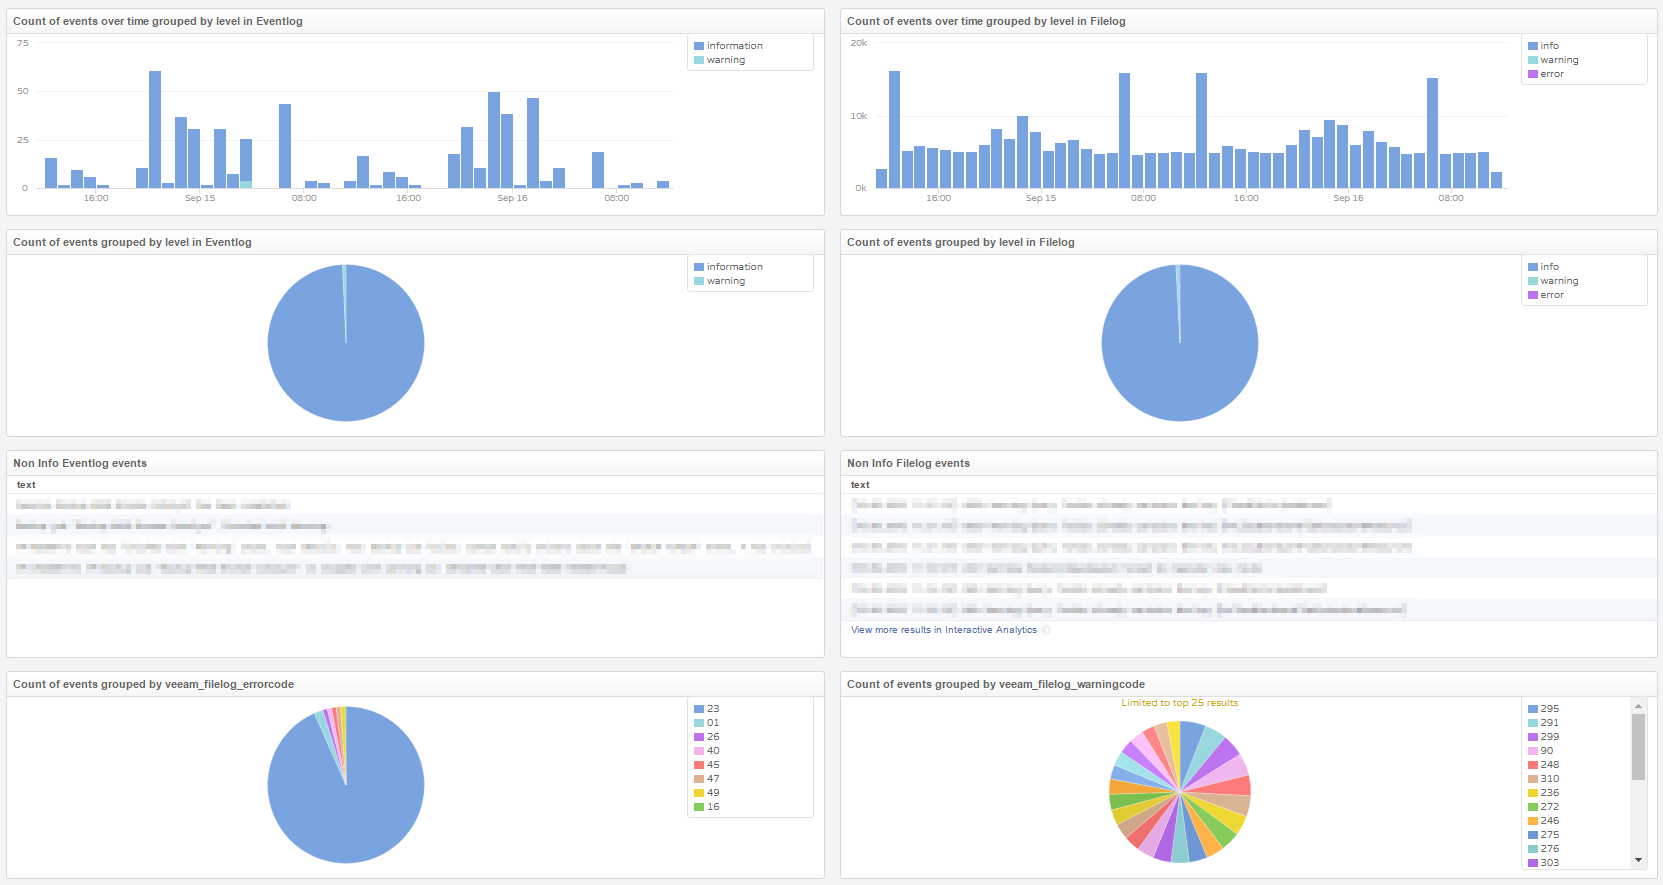Select warningcode legend entry 295

tap(1544, 709)
